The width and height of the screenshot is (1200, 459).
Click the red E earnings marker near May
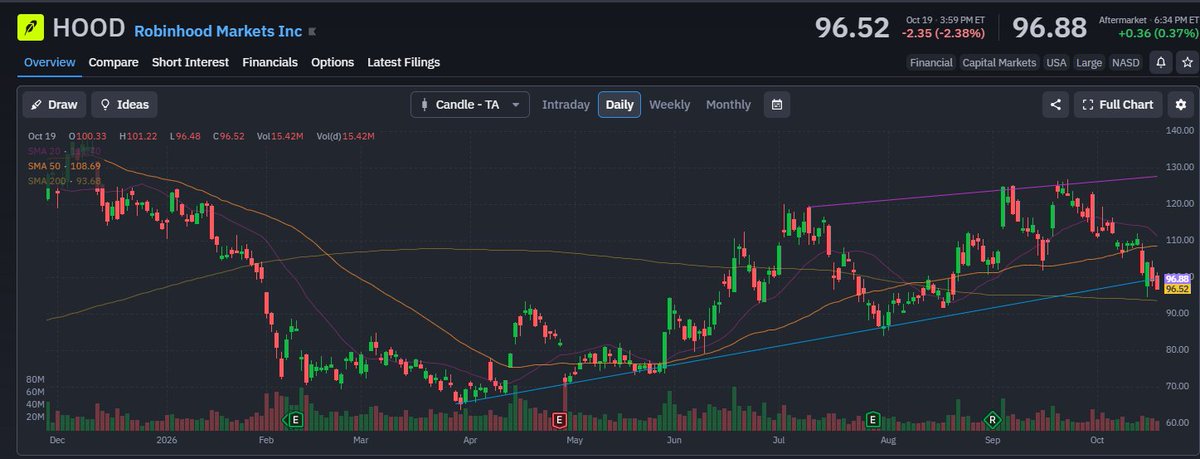click(x=559, y=418)
